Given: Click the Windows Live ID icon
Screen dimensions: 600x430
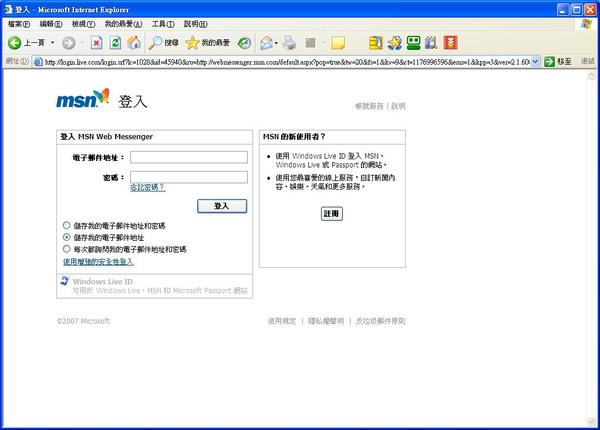Looking at the screenshot, I should pos(64,281).
